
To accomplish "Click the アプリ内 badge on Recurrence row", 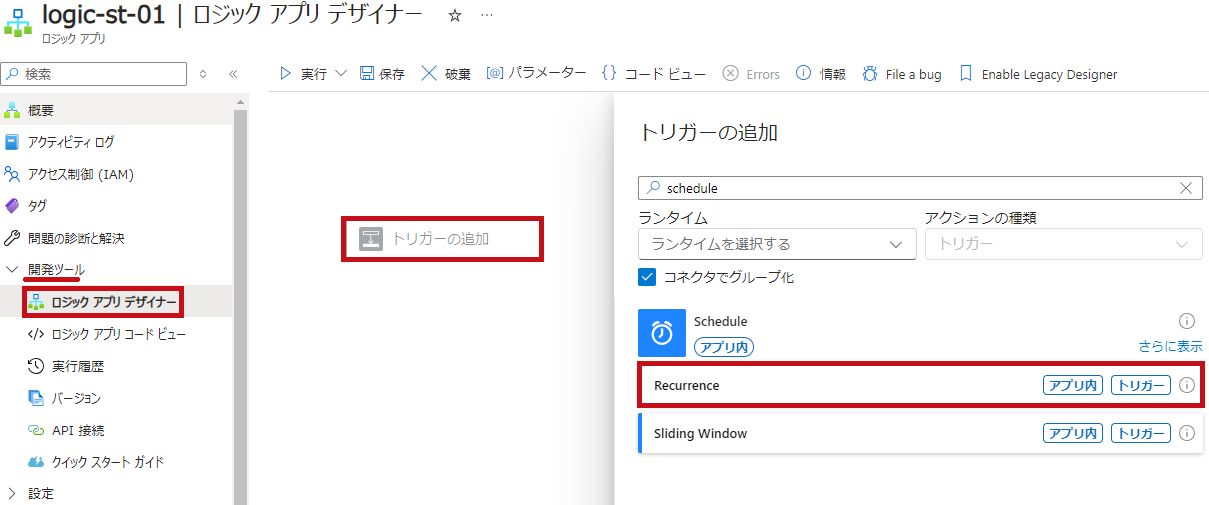I will 1073,385.
